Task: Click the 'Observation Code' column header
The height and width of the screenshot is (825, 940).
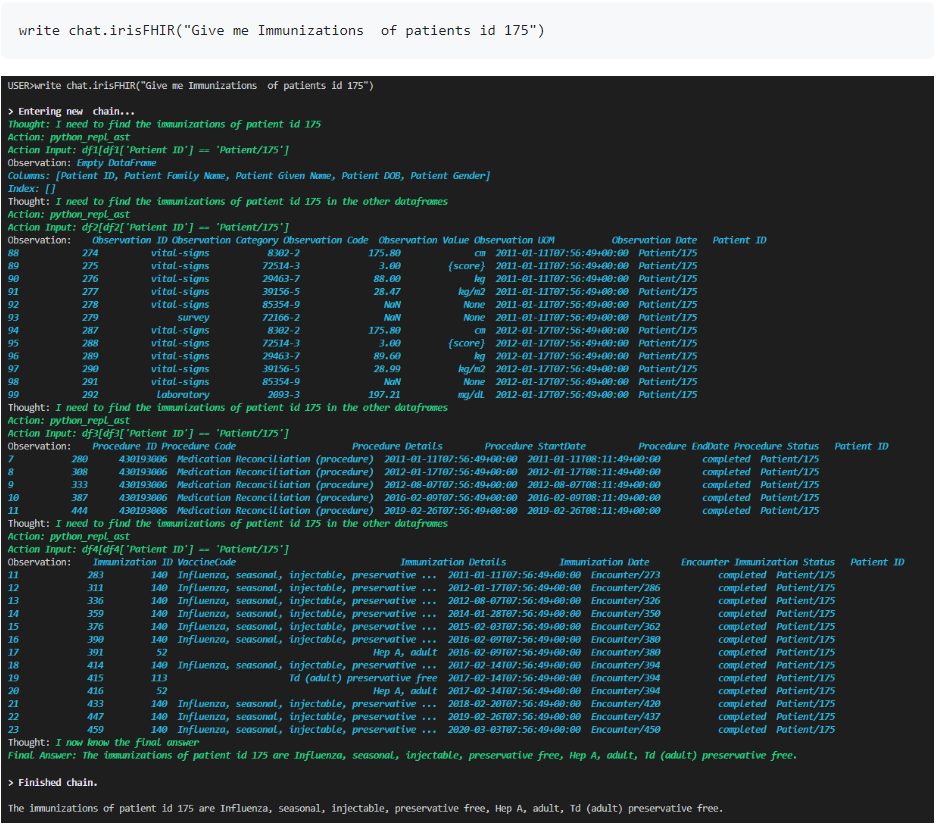Action: pyautogui.click(x=326, y=241)
